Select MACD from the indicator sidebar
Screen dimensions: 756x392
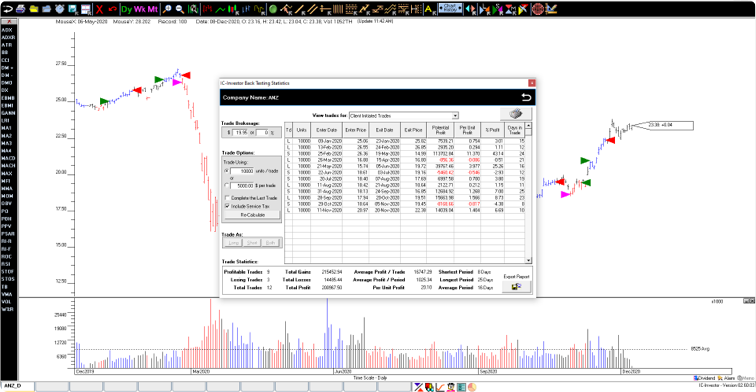[x=8, y=158]
